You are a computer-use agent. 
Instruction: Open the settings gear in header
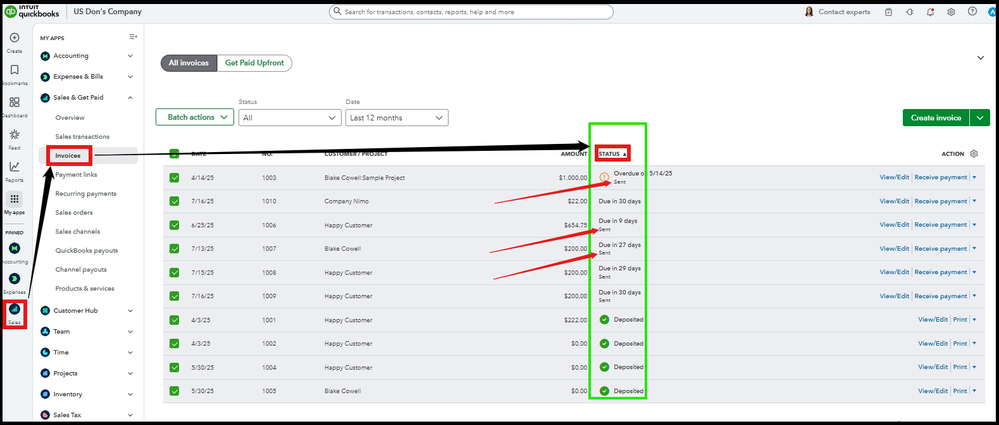click(x=951, y=11)
